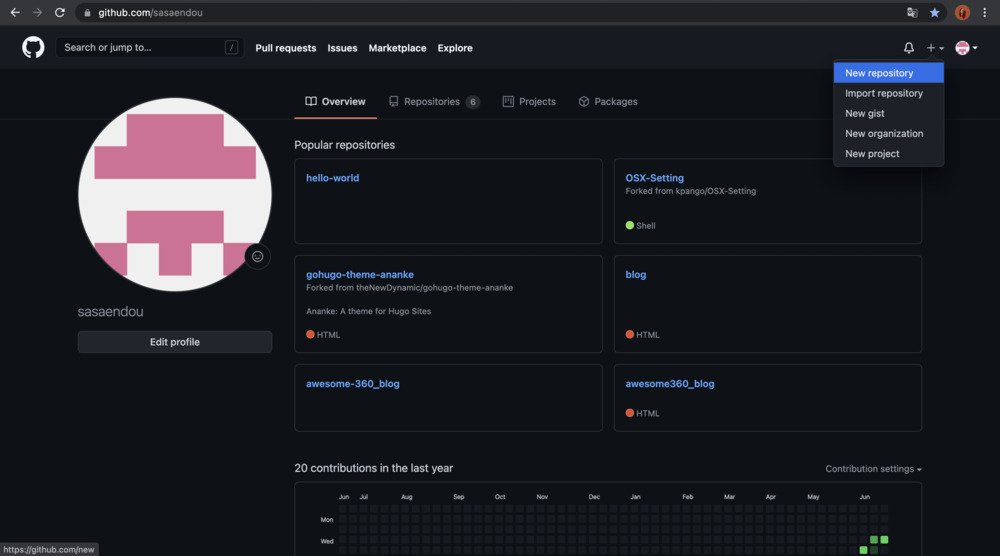Select New repository from the menu
The height and width of the screenshot is (556, 1000).
click(888, 73)
